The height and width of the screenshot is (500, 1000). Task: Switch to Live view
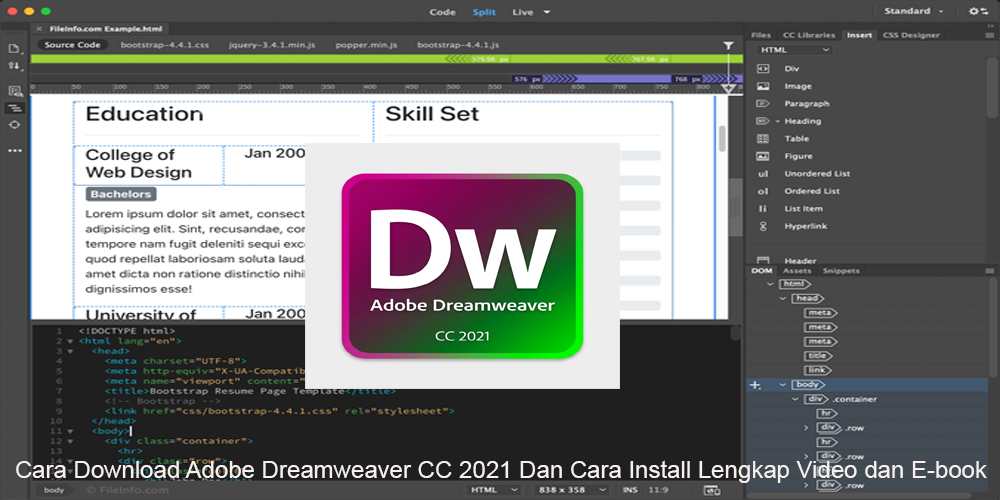click(x=522, y=12)
